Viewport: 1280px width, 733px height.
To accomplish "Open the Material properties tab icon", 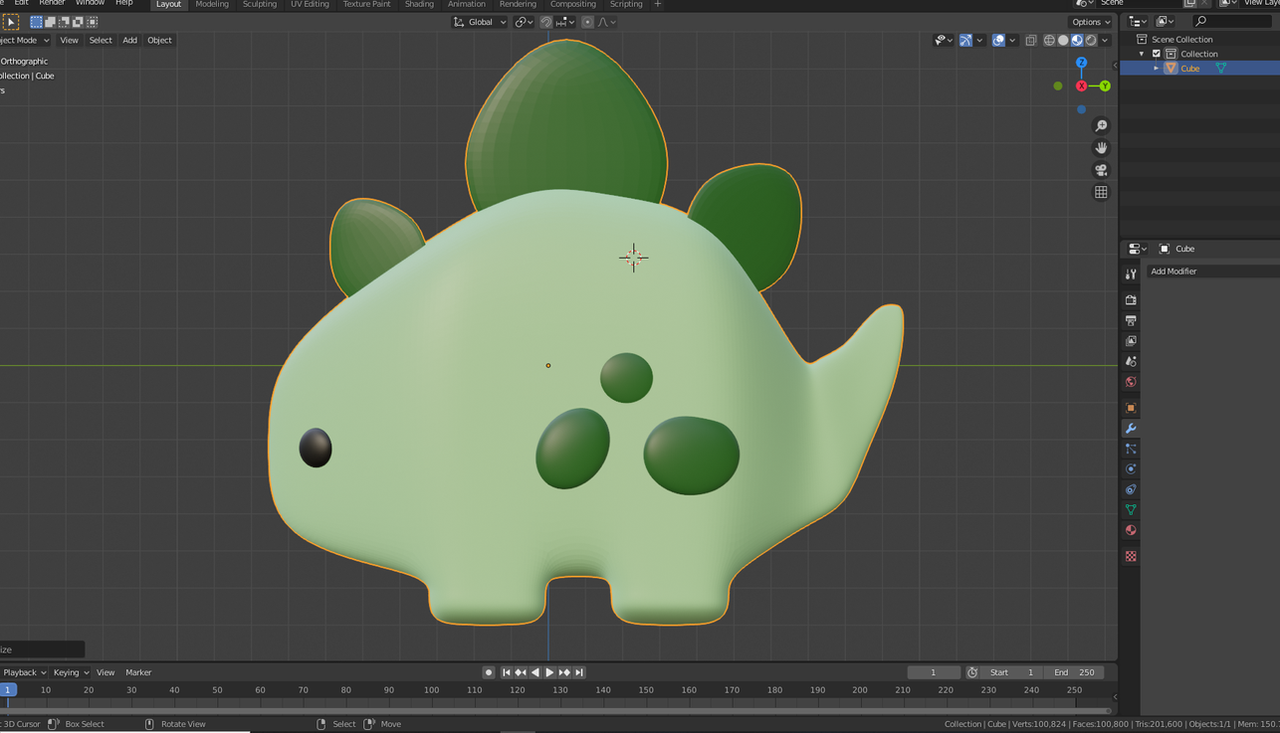I will point(1131,530).
